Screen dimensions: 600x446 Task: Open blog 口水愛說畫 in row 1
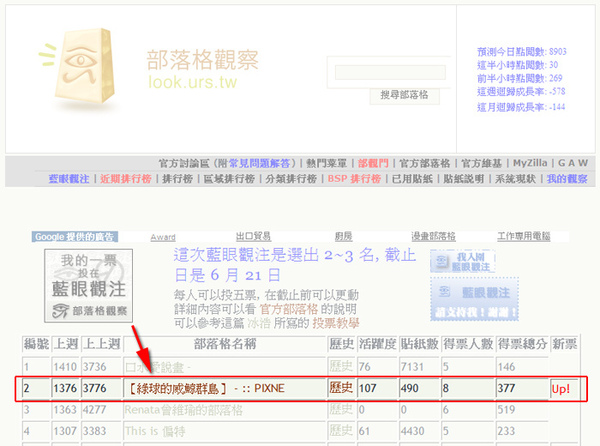coord(158,367)
